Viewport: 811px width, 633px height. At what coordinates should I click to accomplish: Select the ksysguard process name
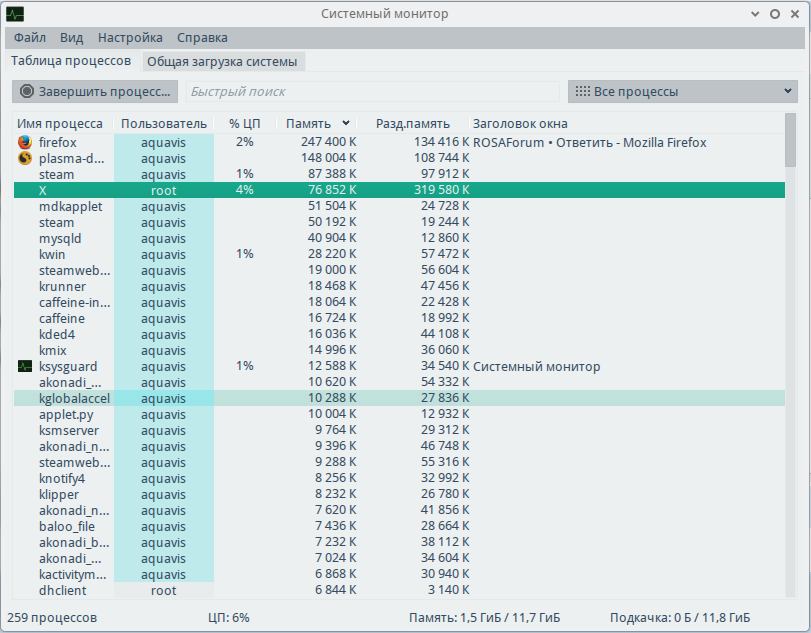pos(68,367)
